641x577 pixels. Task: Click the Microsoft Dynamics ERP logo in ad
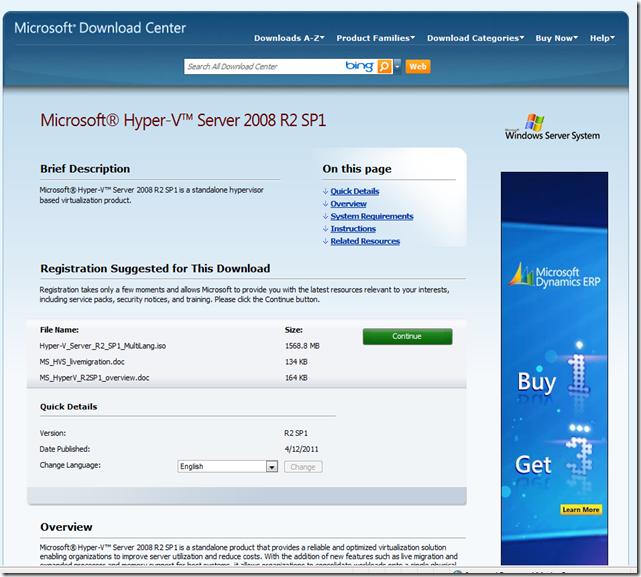tap(551, 281)
